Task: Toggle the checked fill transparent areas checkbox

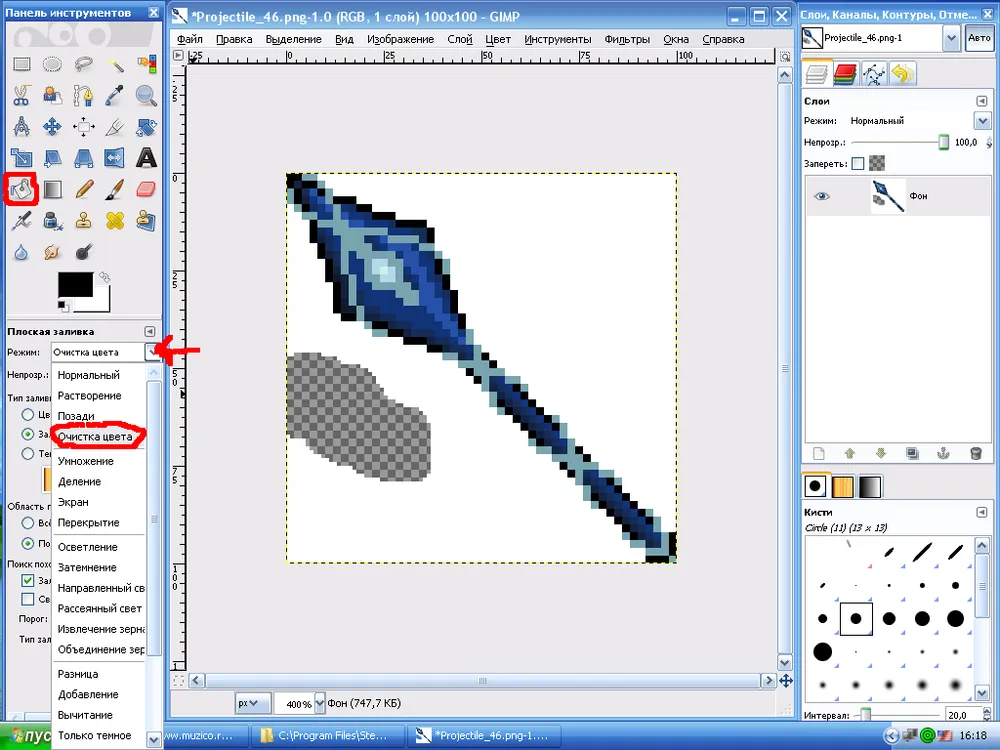Action: 28,580
